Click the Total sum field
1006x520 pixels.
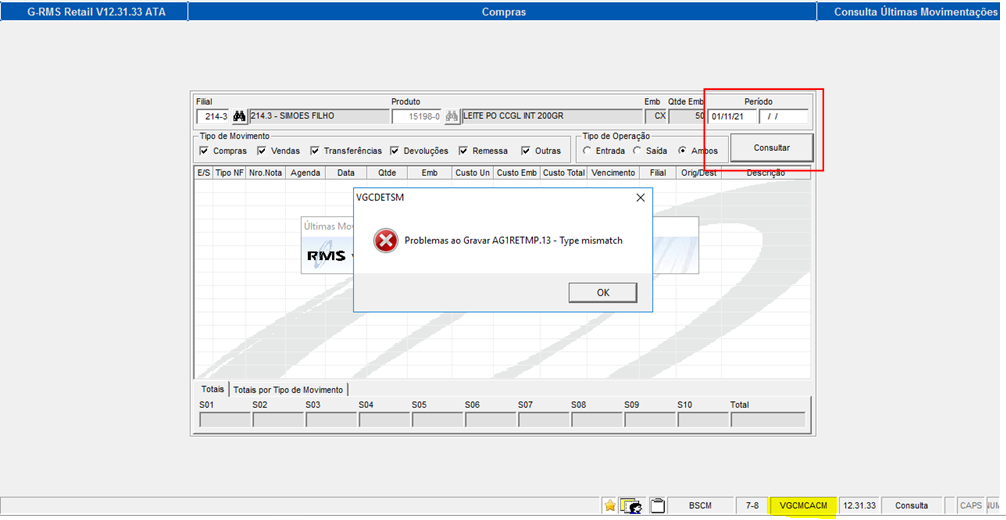(767, 420)
